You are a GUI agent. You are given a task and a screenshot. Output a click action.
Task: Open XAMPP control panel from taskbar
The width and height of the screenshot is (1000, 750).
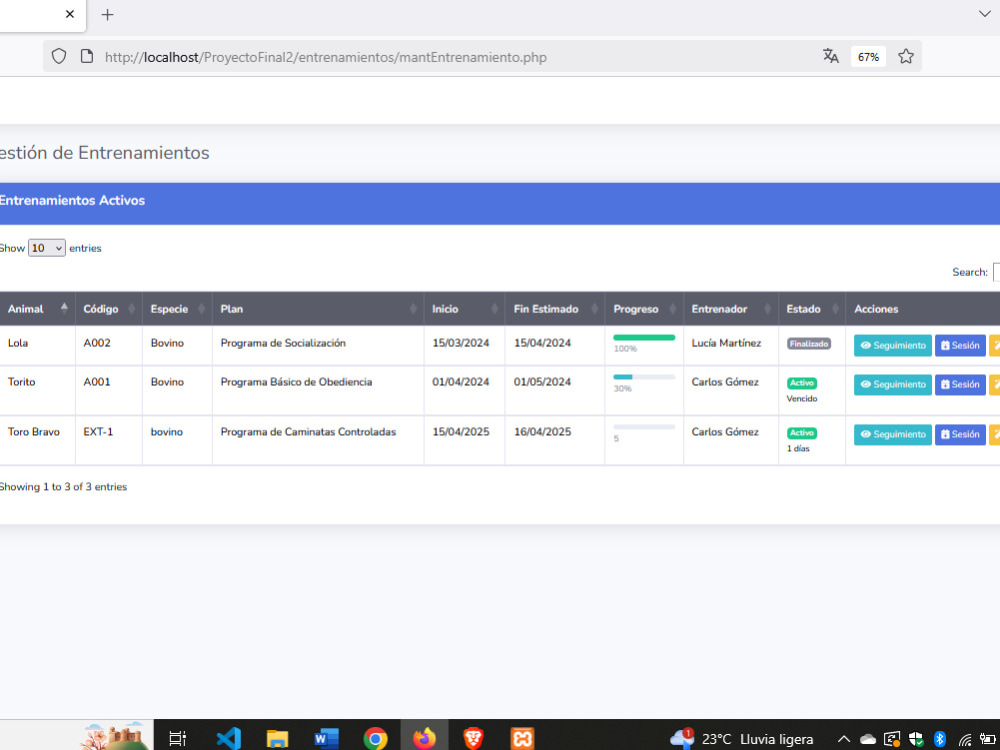point(522,739)
